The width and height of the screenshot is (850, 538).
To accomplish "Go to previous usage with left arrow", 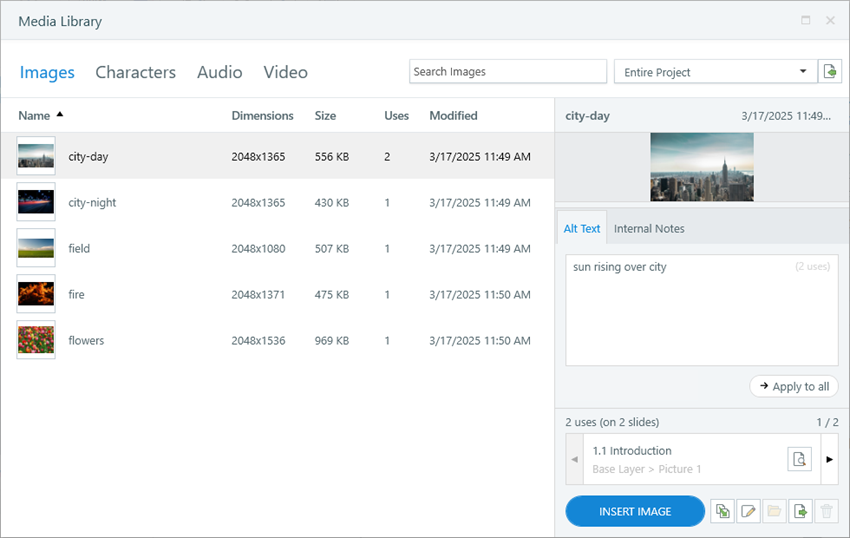I will (x=574, y=459).
